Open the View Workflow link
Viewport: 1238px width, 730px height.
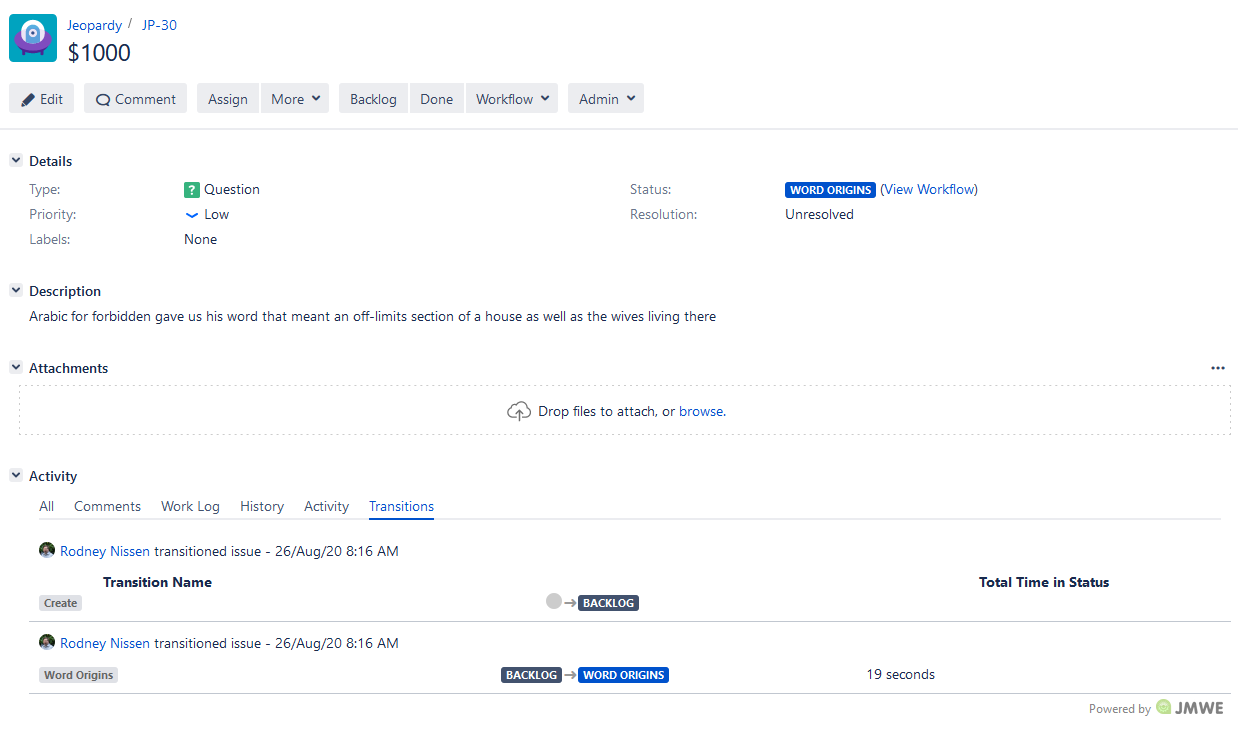929,189
